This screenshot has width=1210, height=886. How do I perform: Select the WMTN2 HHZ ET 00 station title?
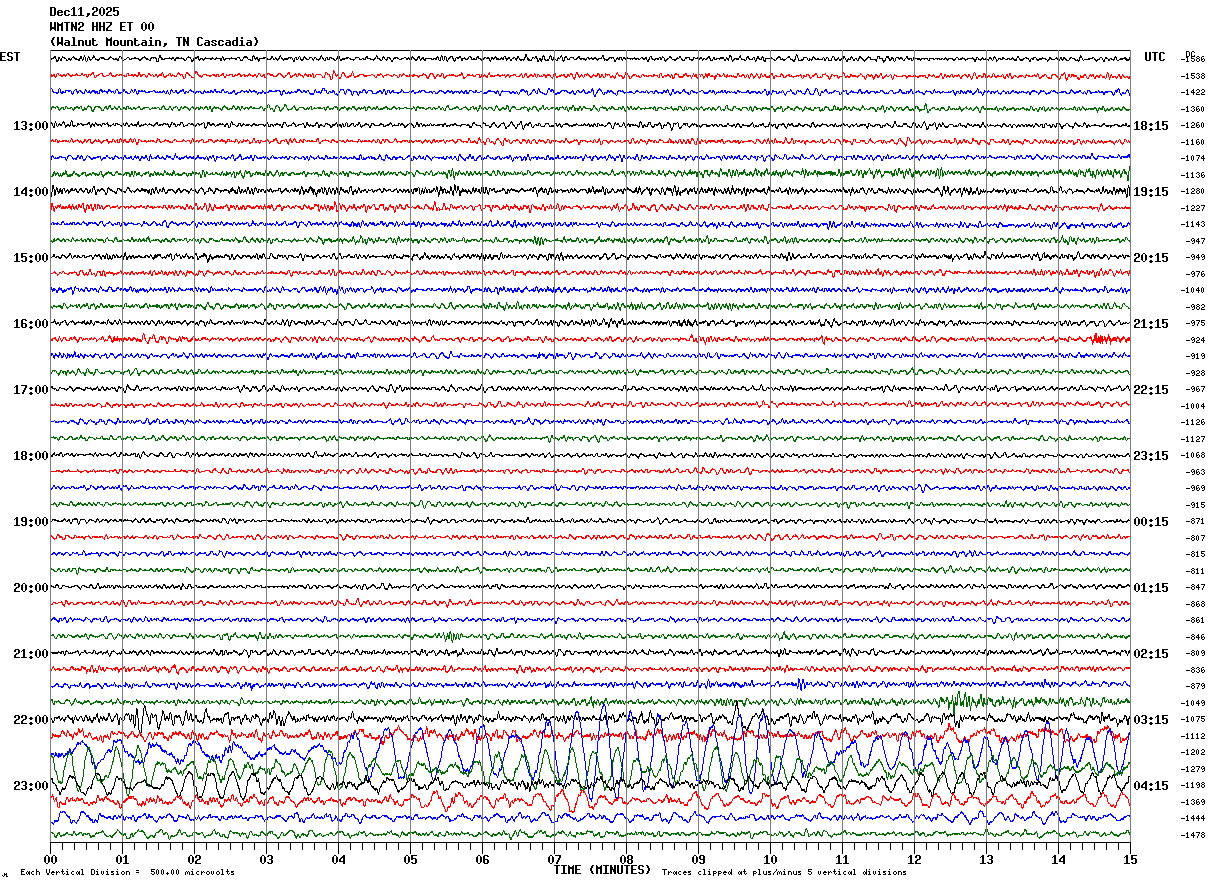click(102, 27)
